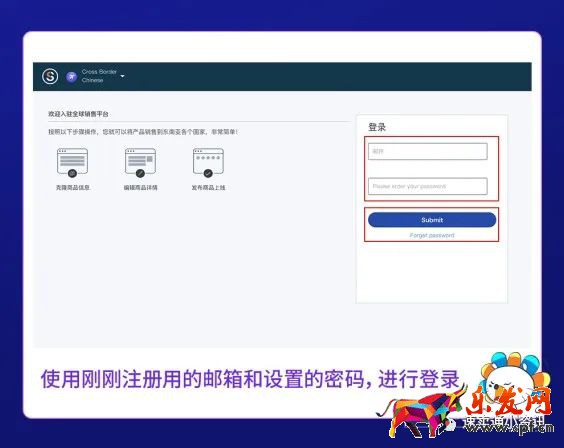Click the first step icon for cloning product info
Image resolution: width=564 pixels, height=448 pixels.
point(72,163)
